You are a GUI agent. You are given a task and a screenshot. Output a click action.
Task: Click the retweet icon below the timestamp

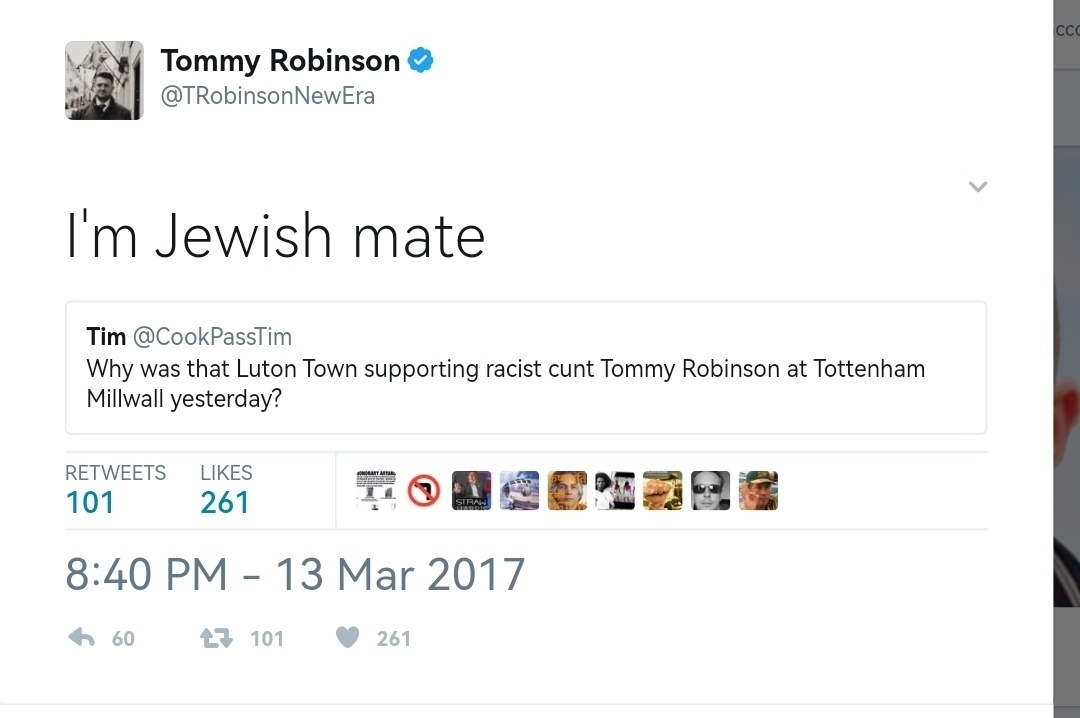[x=216, y=638]
